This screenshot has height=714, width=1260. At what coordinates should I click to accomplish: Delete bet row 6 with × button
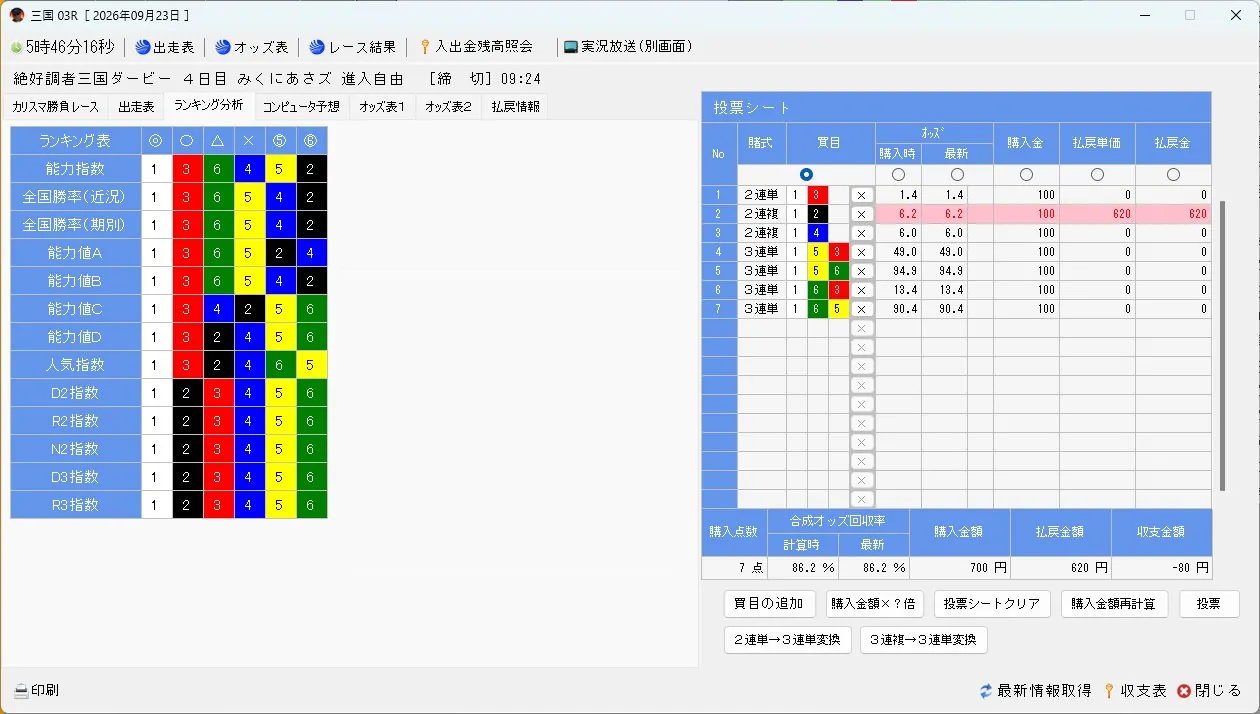point(861,290)
